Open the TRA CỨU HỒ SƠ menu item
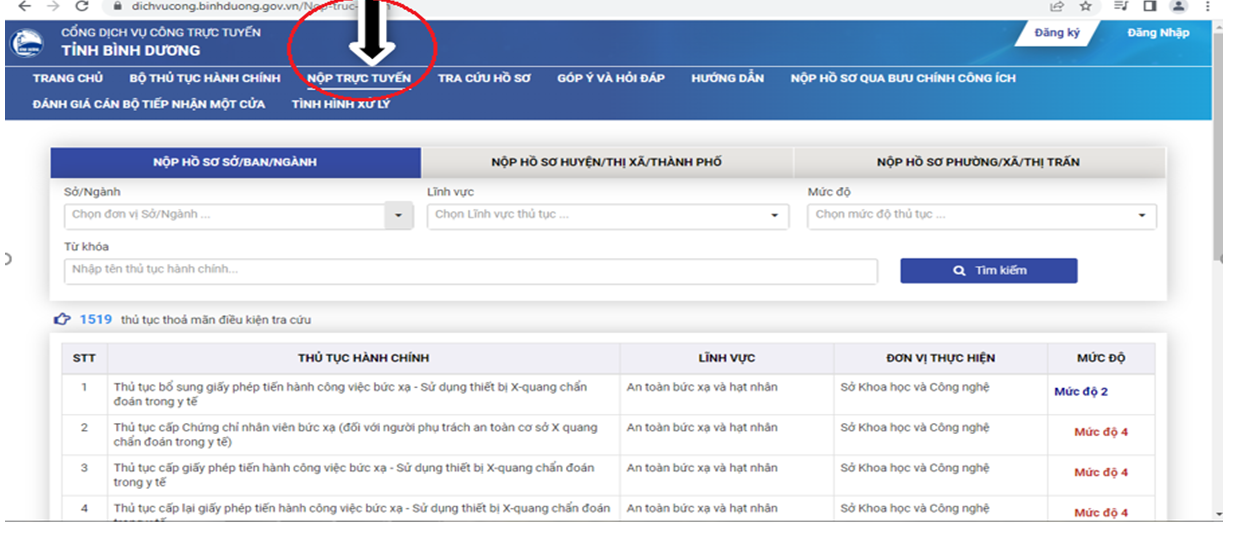Screen dimensions: 1236x534 [484, 78]
